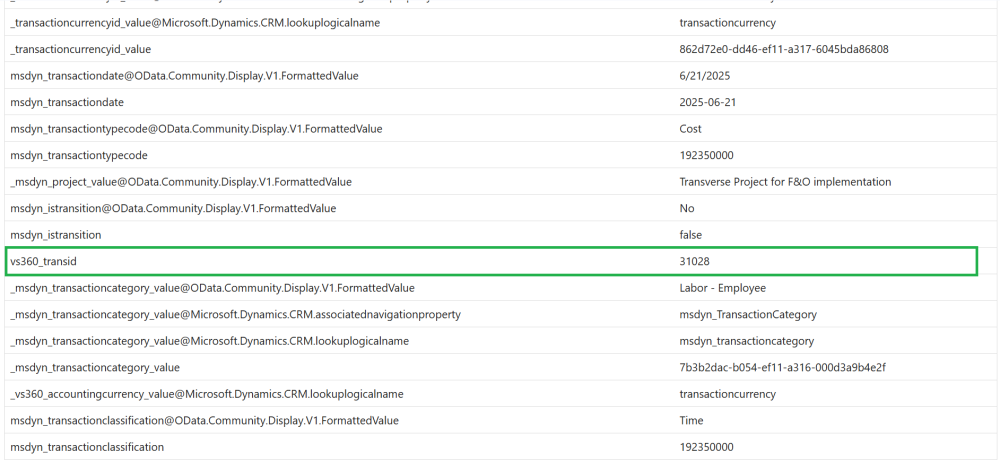1000x462 pixels.
Task: Click the GUID value starting with 7b3b2dac
Action: point(782,367)
